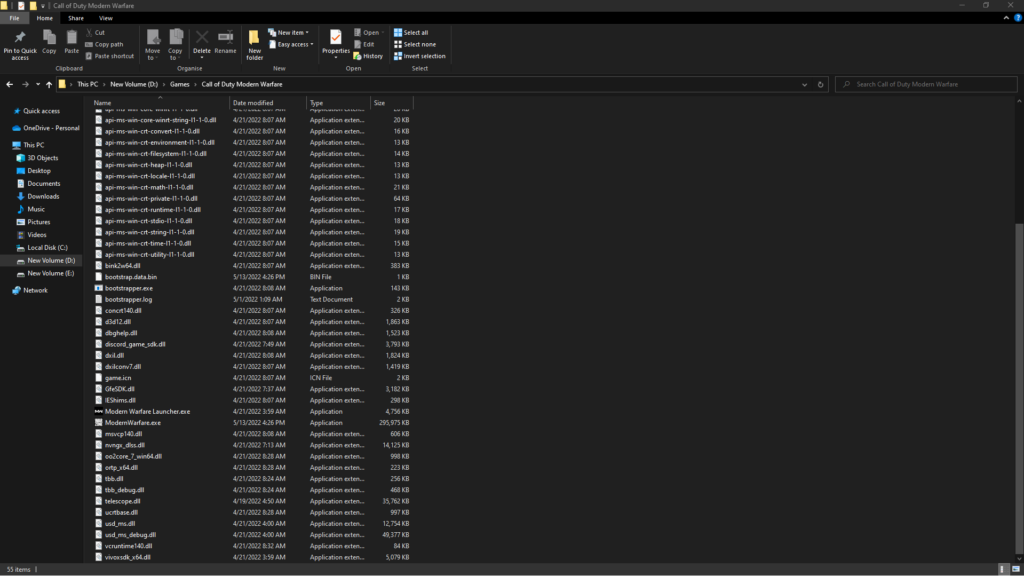The image size is (1024, 576).
Task: Rename the selected item
Action: click(225, 42)
